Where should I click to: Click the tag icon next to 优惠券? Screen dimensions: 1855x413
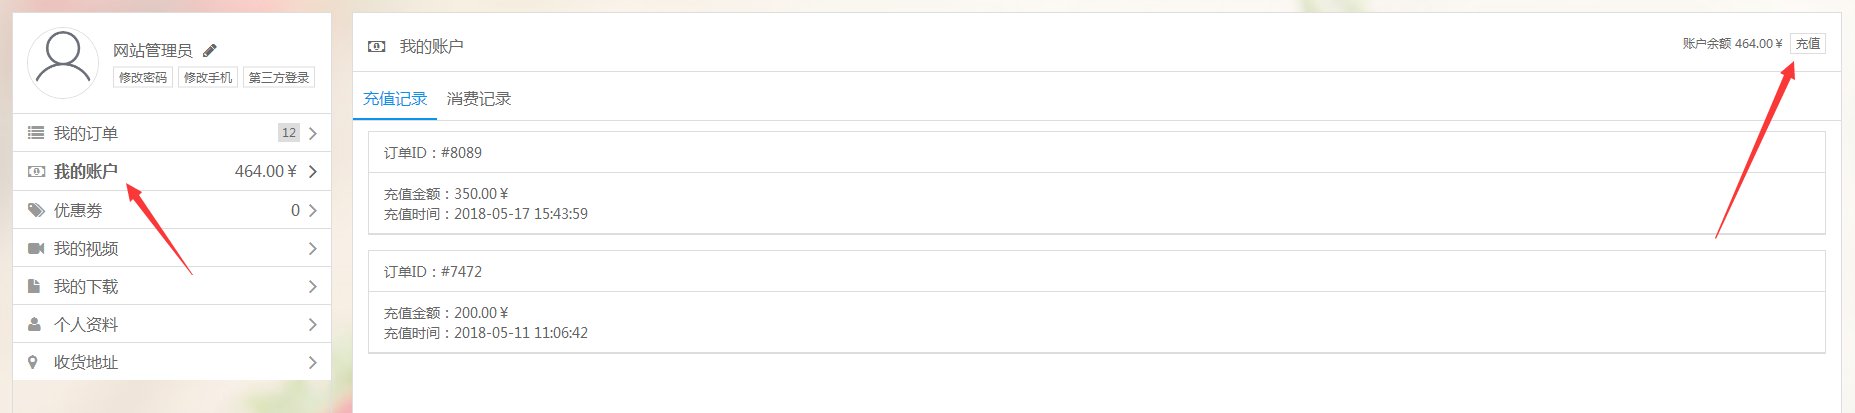pos(36,210)
